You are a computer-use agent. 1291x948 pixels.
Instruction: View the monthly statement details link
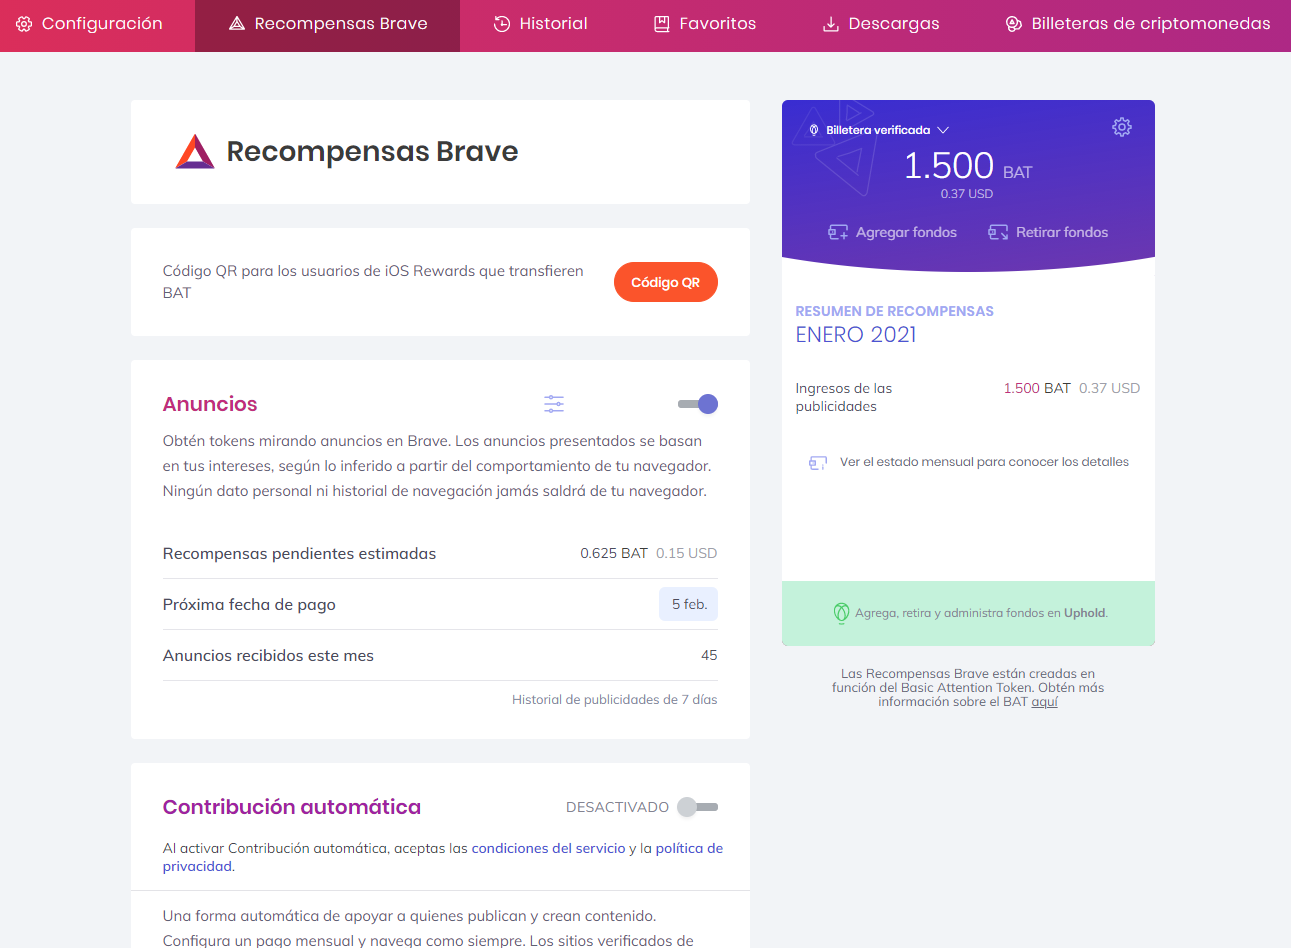(x=984, y=462)
